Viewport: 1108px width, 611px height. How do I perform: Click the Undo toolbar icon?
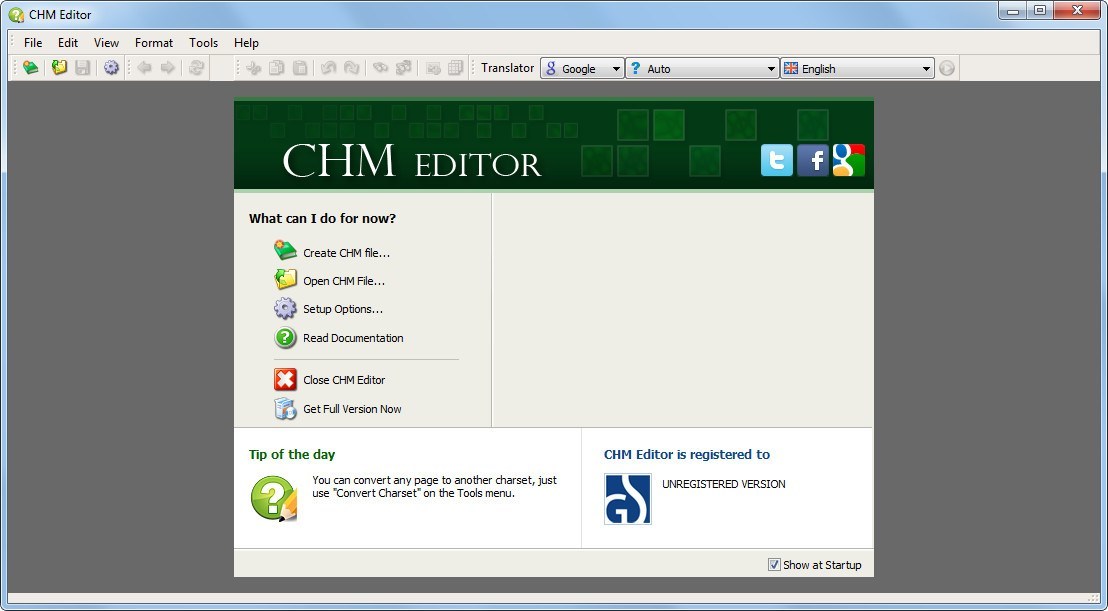point(328,68)
